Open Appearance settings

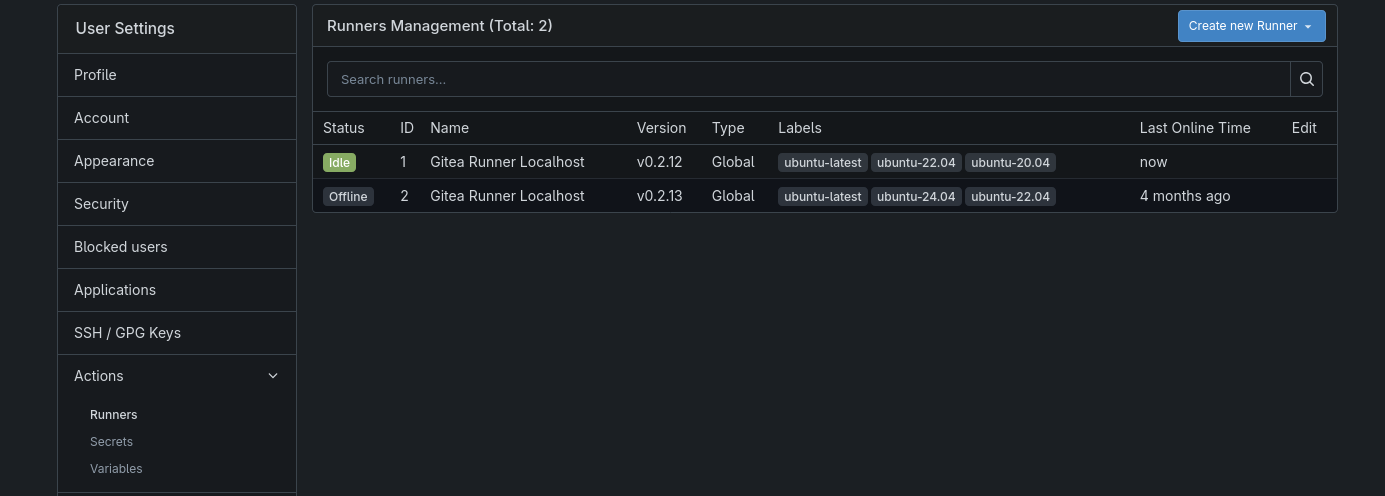coord(177,161)
